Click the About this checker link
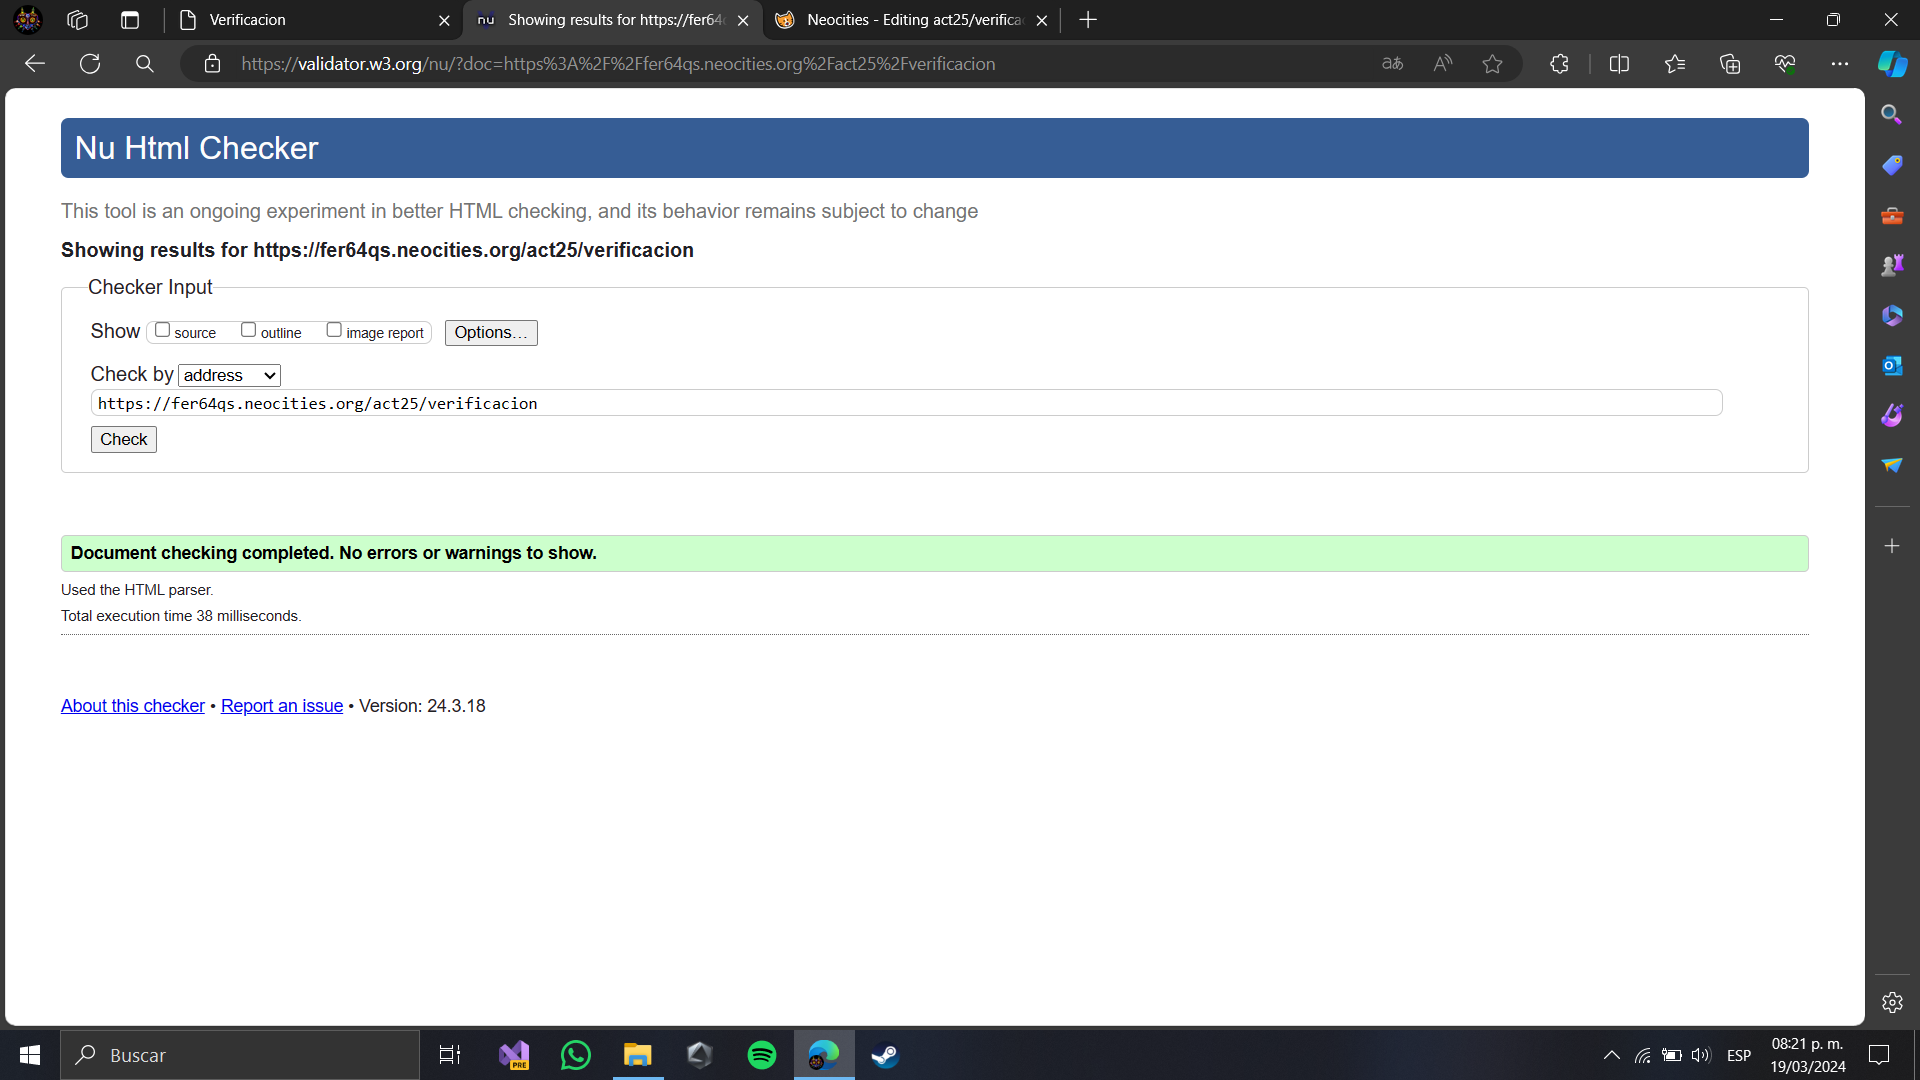Screen dimensions: 1920x1080 132,704
